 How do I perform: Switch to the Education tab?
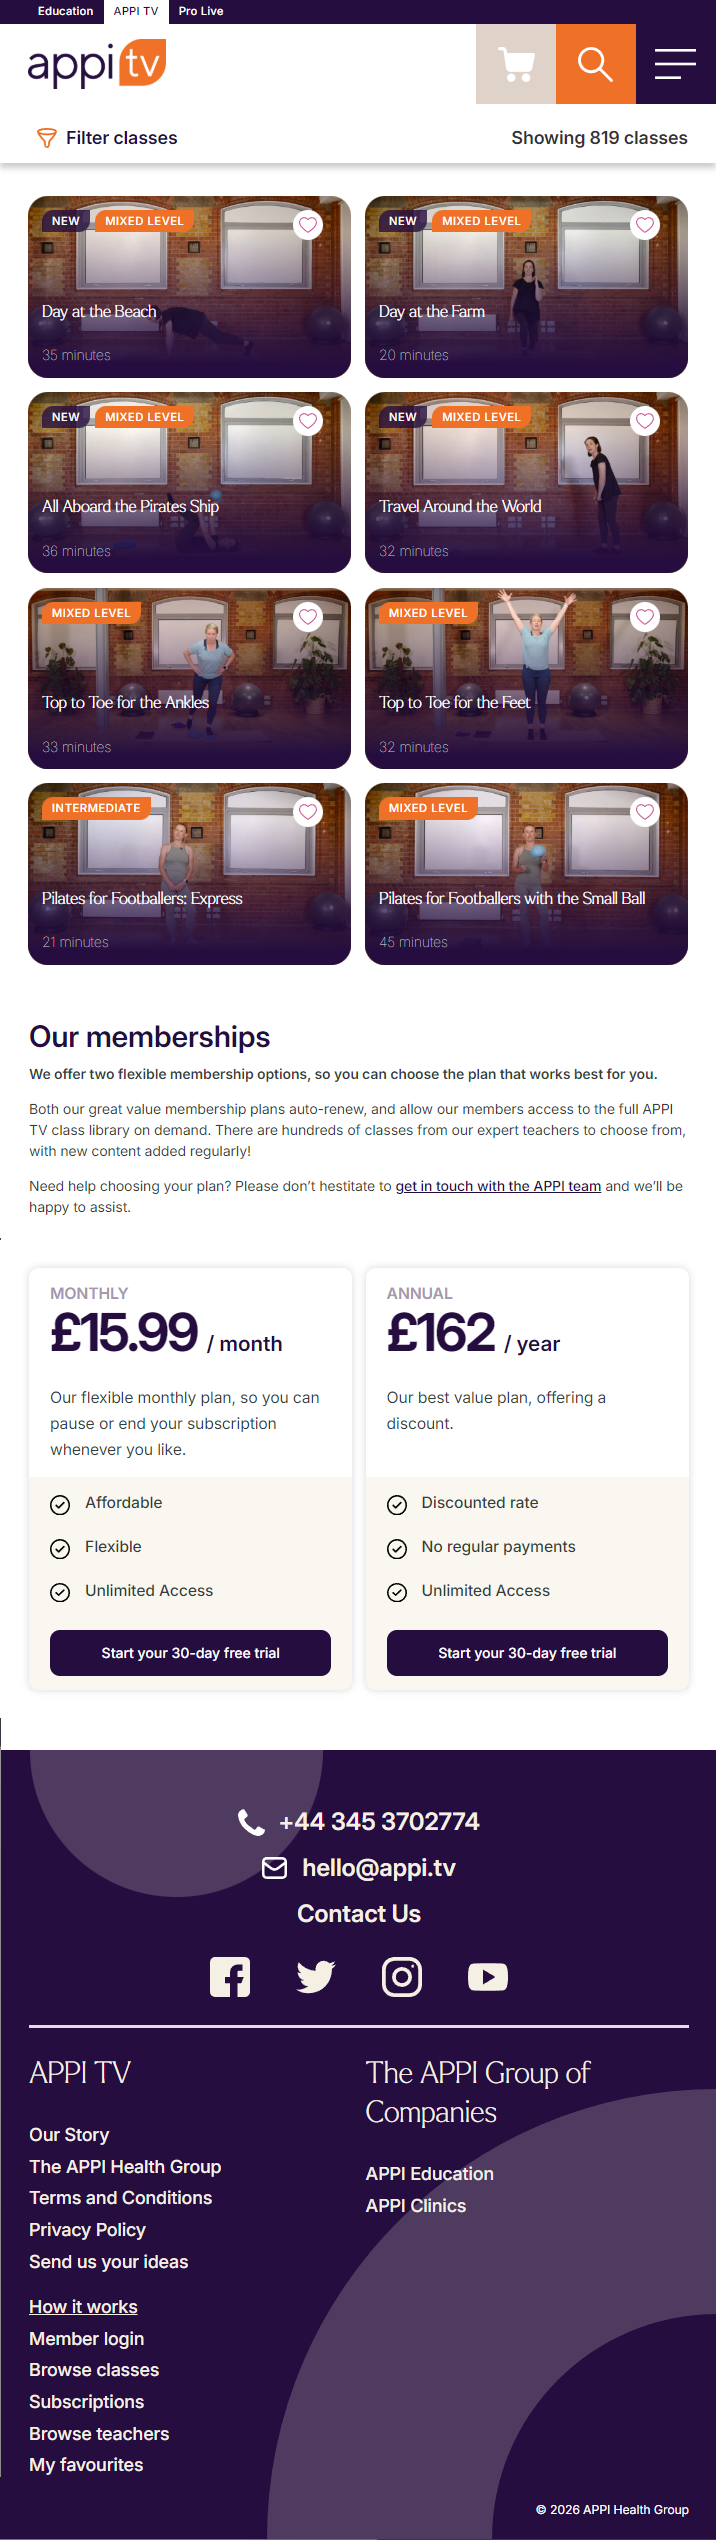(65, 11)
